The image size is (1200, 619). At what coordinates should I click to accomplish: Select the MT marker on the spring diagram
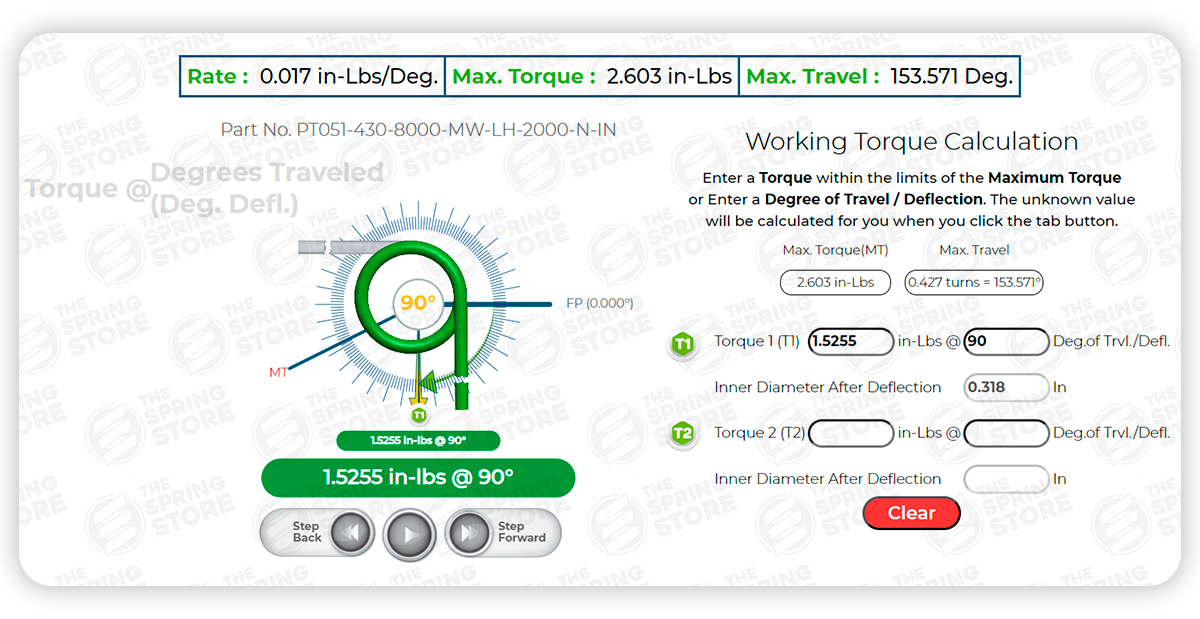point(280,370)
